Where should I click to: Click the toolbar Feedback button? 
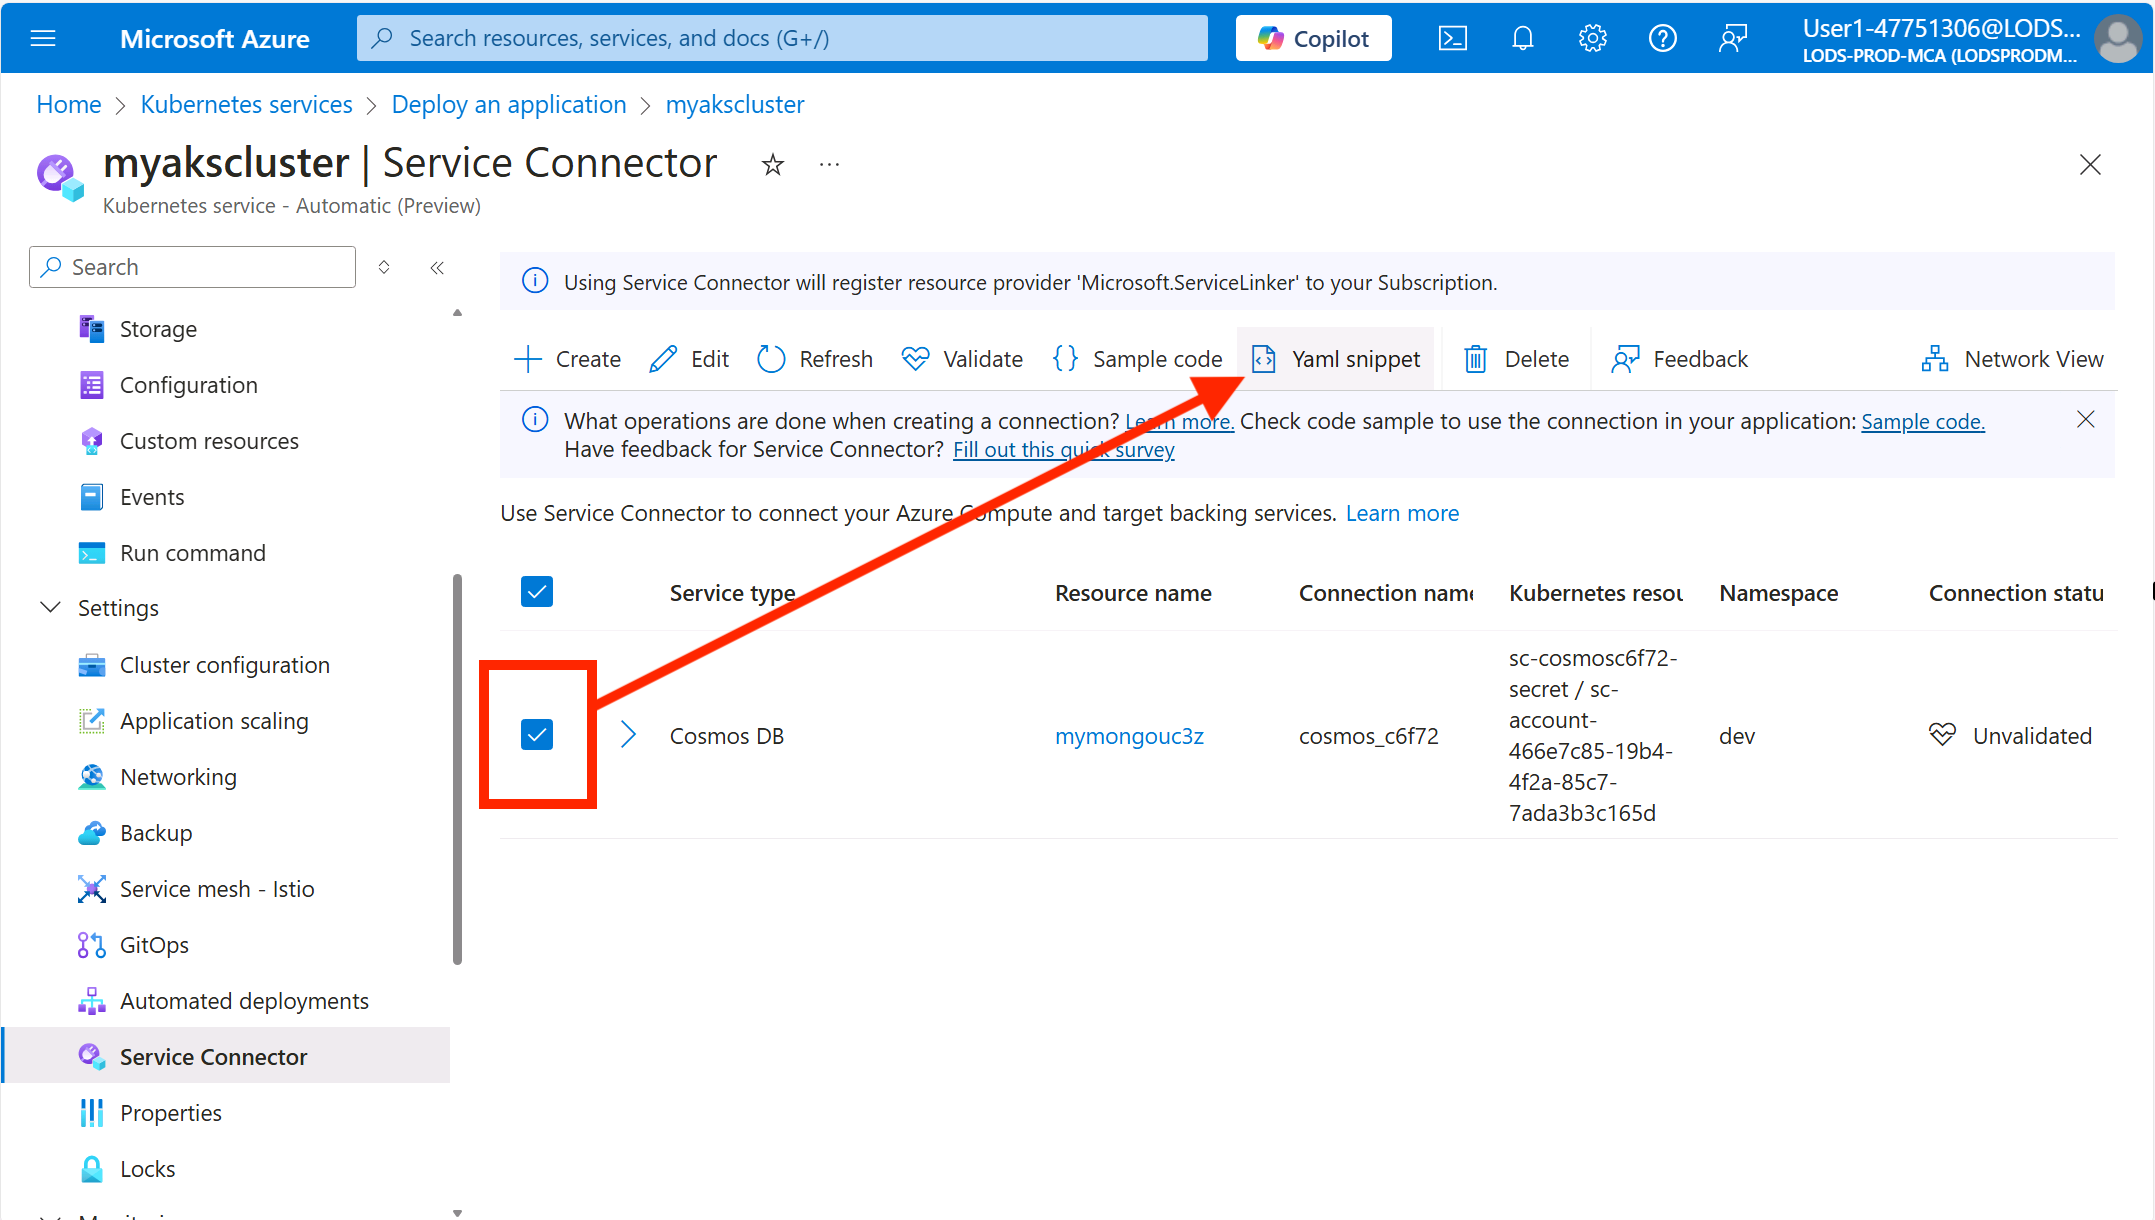point(1680,359)
